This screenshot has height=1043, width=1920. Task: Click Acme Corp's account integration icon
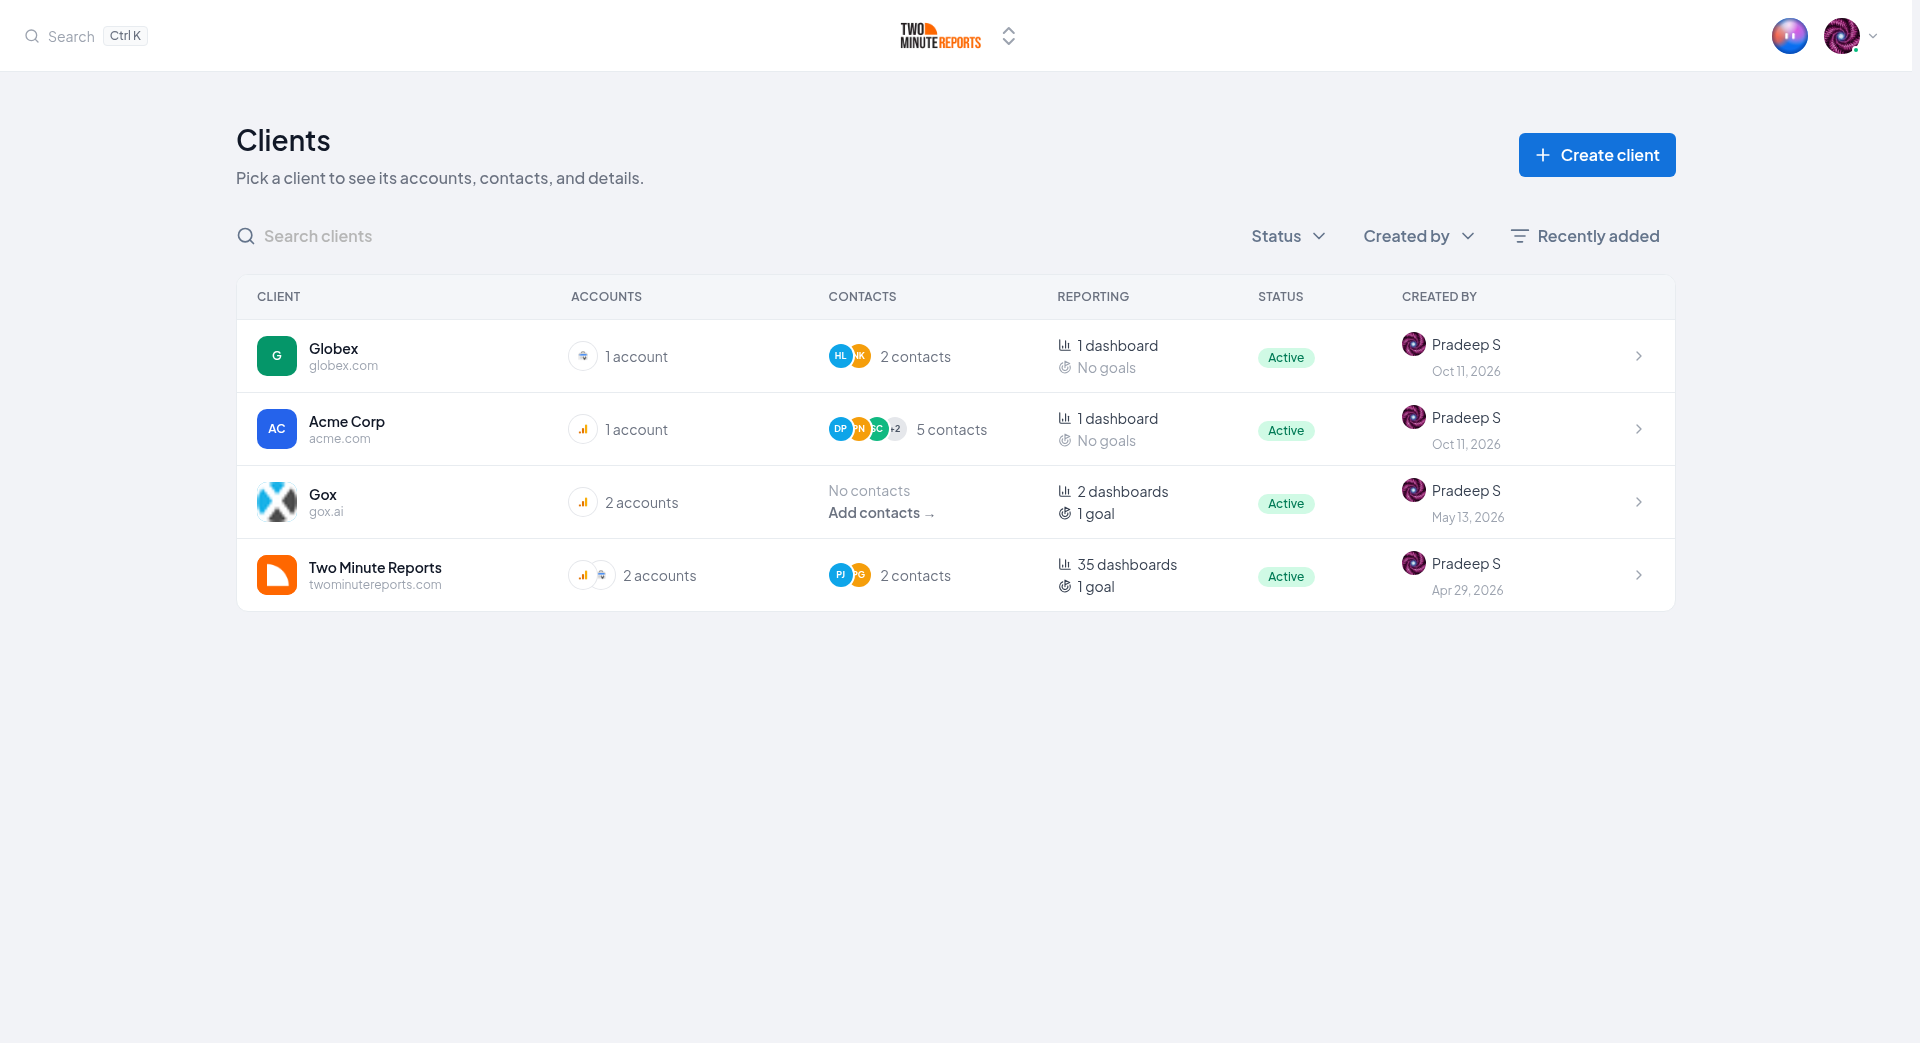tap(583, 429)
